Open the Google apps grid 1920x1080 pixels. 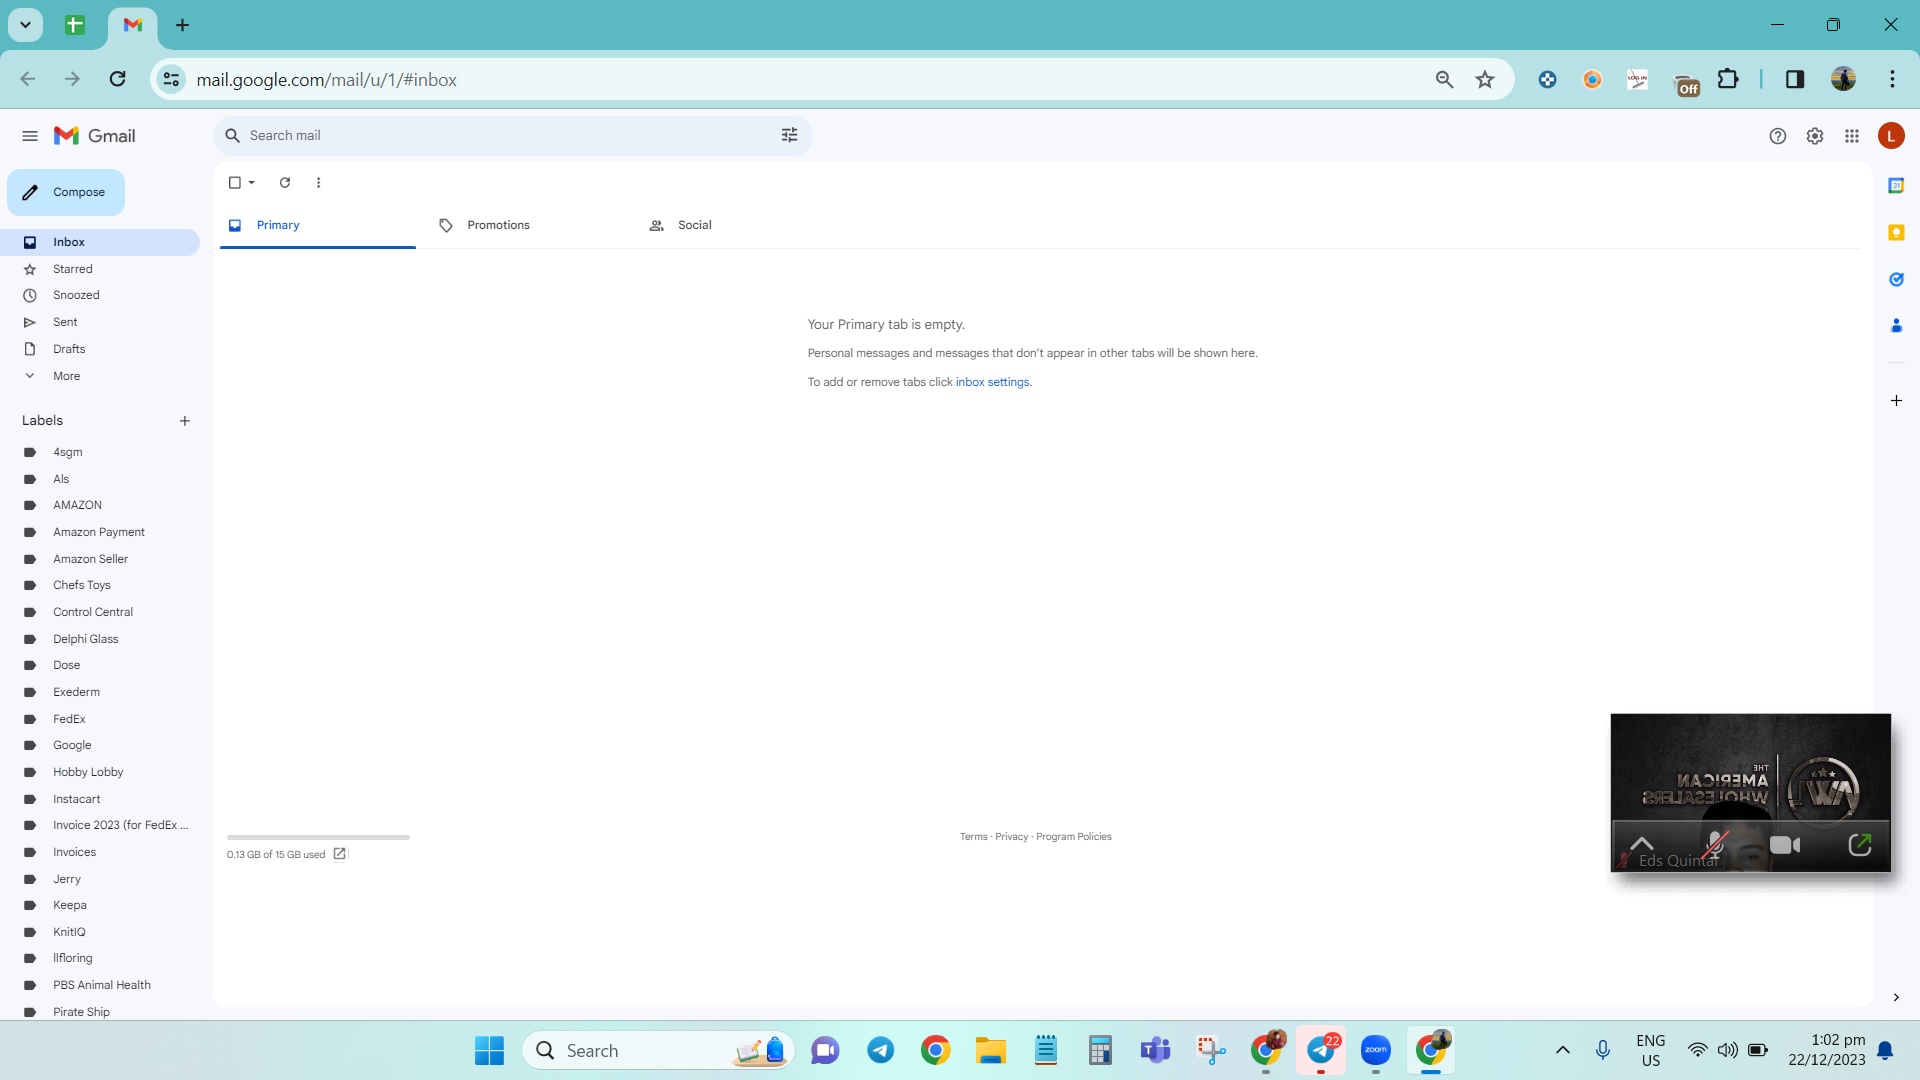pos(1852,136)
